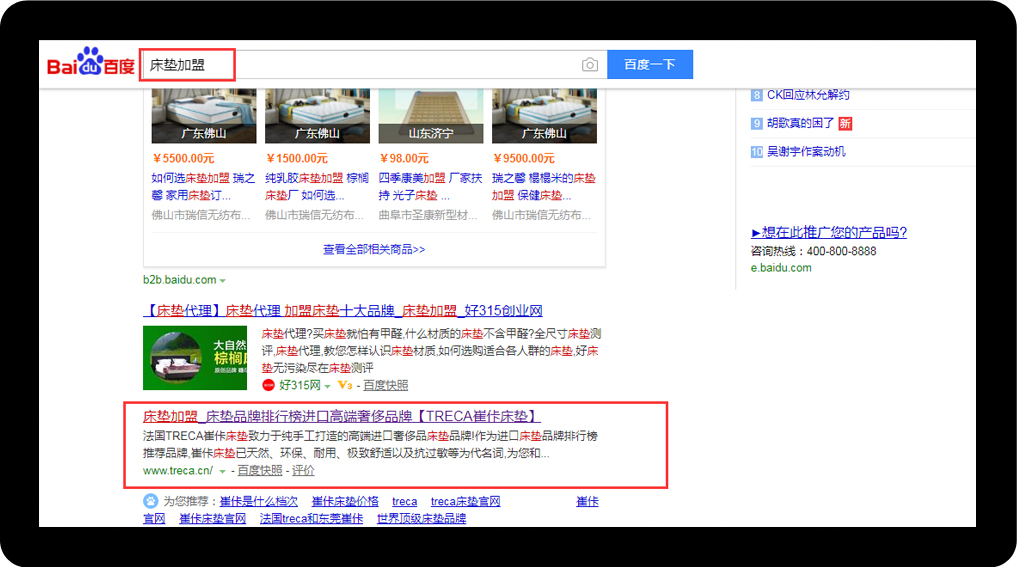
Task: Click the V3 credibility badge icon
Action: click(x=345, y=385)
